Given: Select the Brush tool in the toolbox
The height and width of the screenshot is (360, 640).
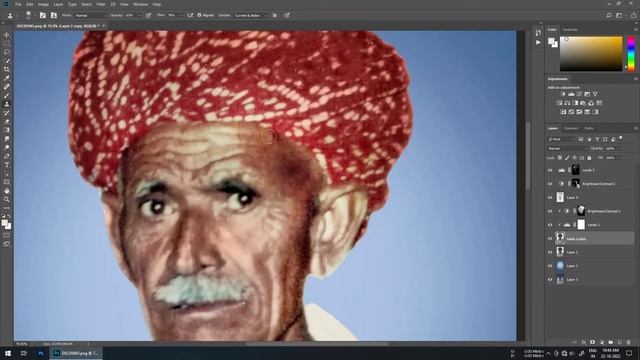Looking at the screenshot, I should pyautogui.click(x=7, y=96).
